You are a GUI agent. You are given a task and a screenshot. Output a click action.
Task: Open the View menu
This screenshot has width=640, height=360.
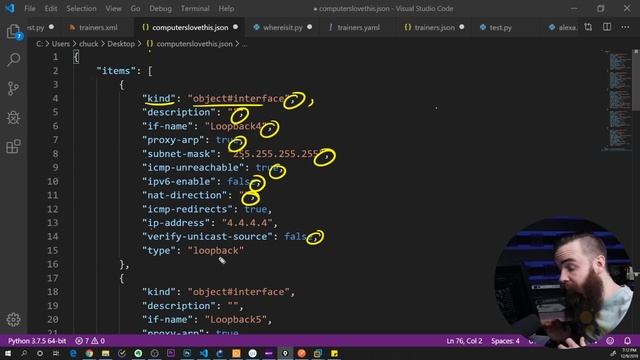click(113, 8)
